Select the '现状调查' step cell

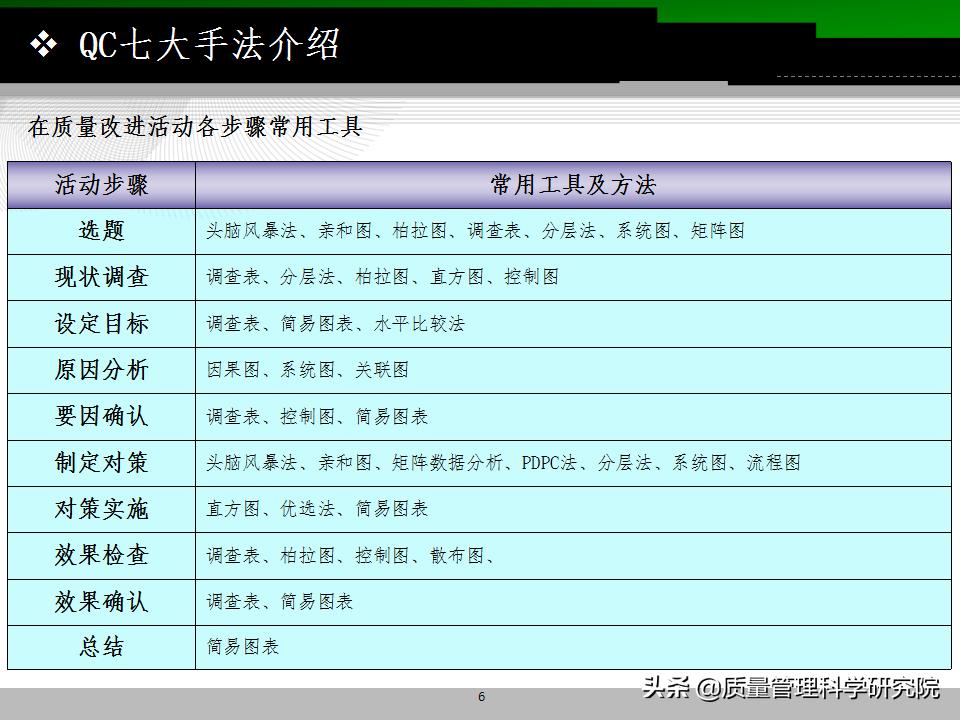tap(102, 277)
